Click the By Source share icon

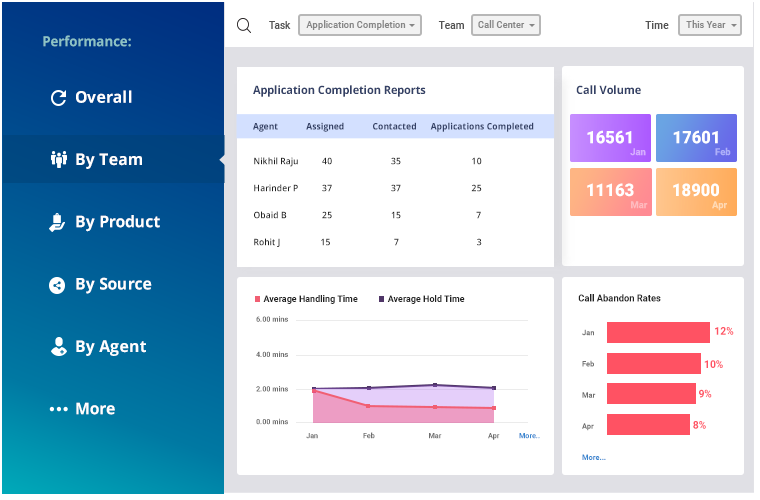pos(57,285)
